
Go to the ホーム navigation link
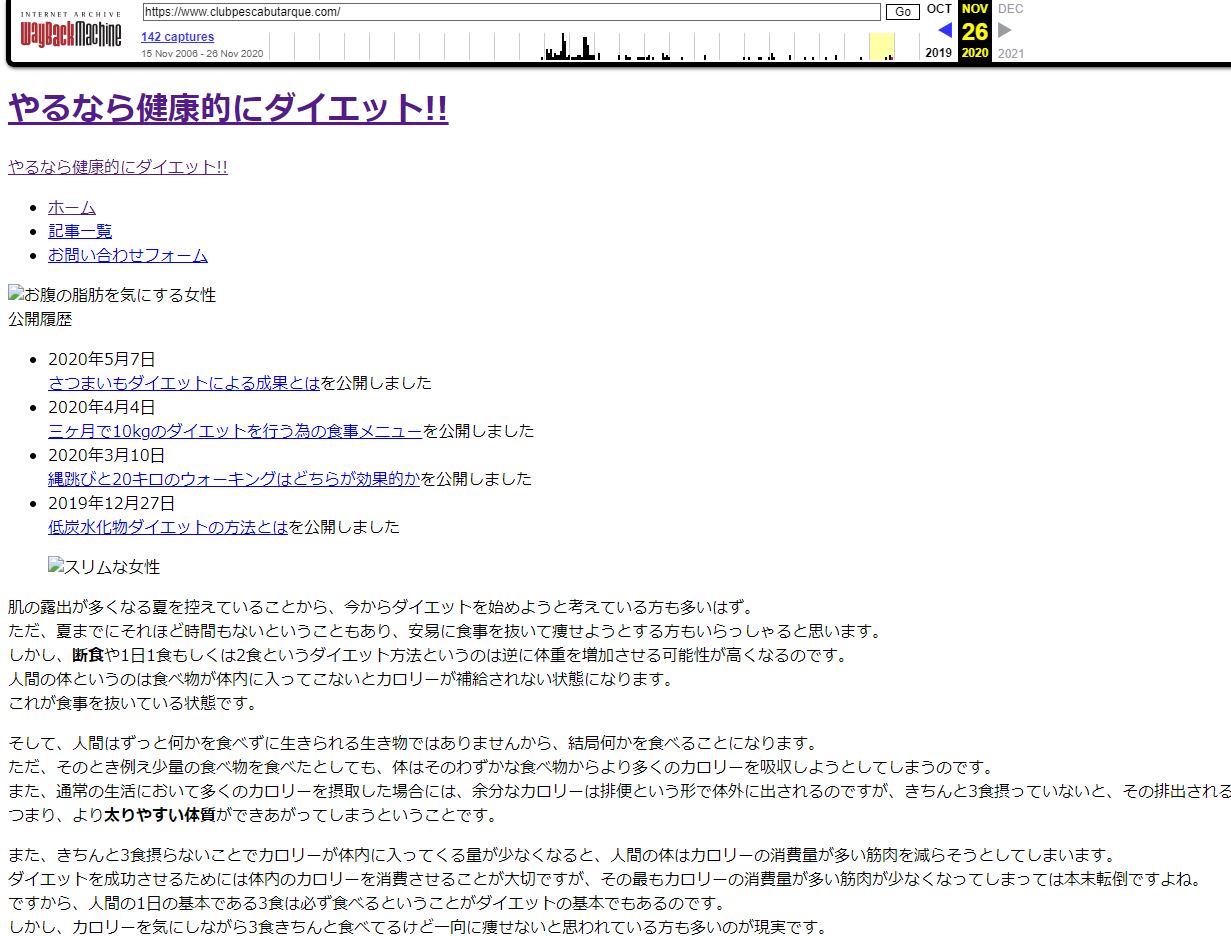[x=72, y=207]
